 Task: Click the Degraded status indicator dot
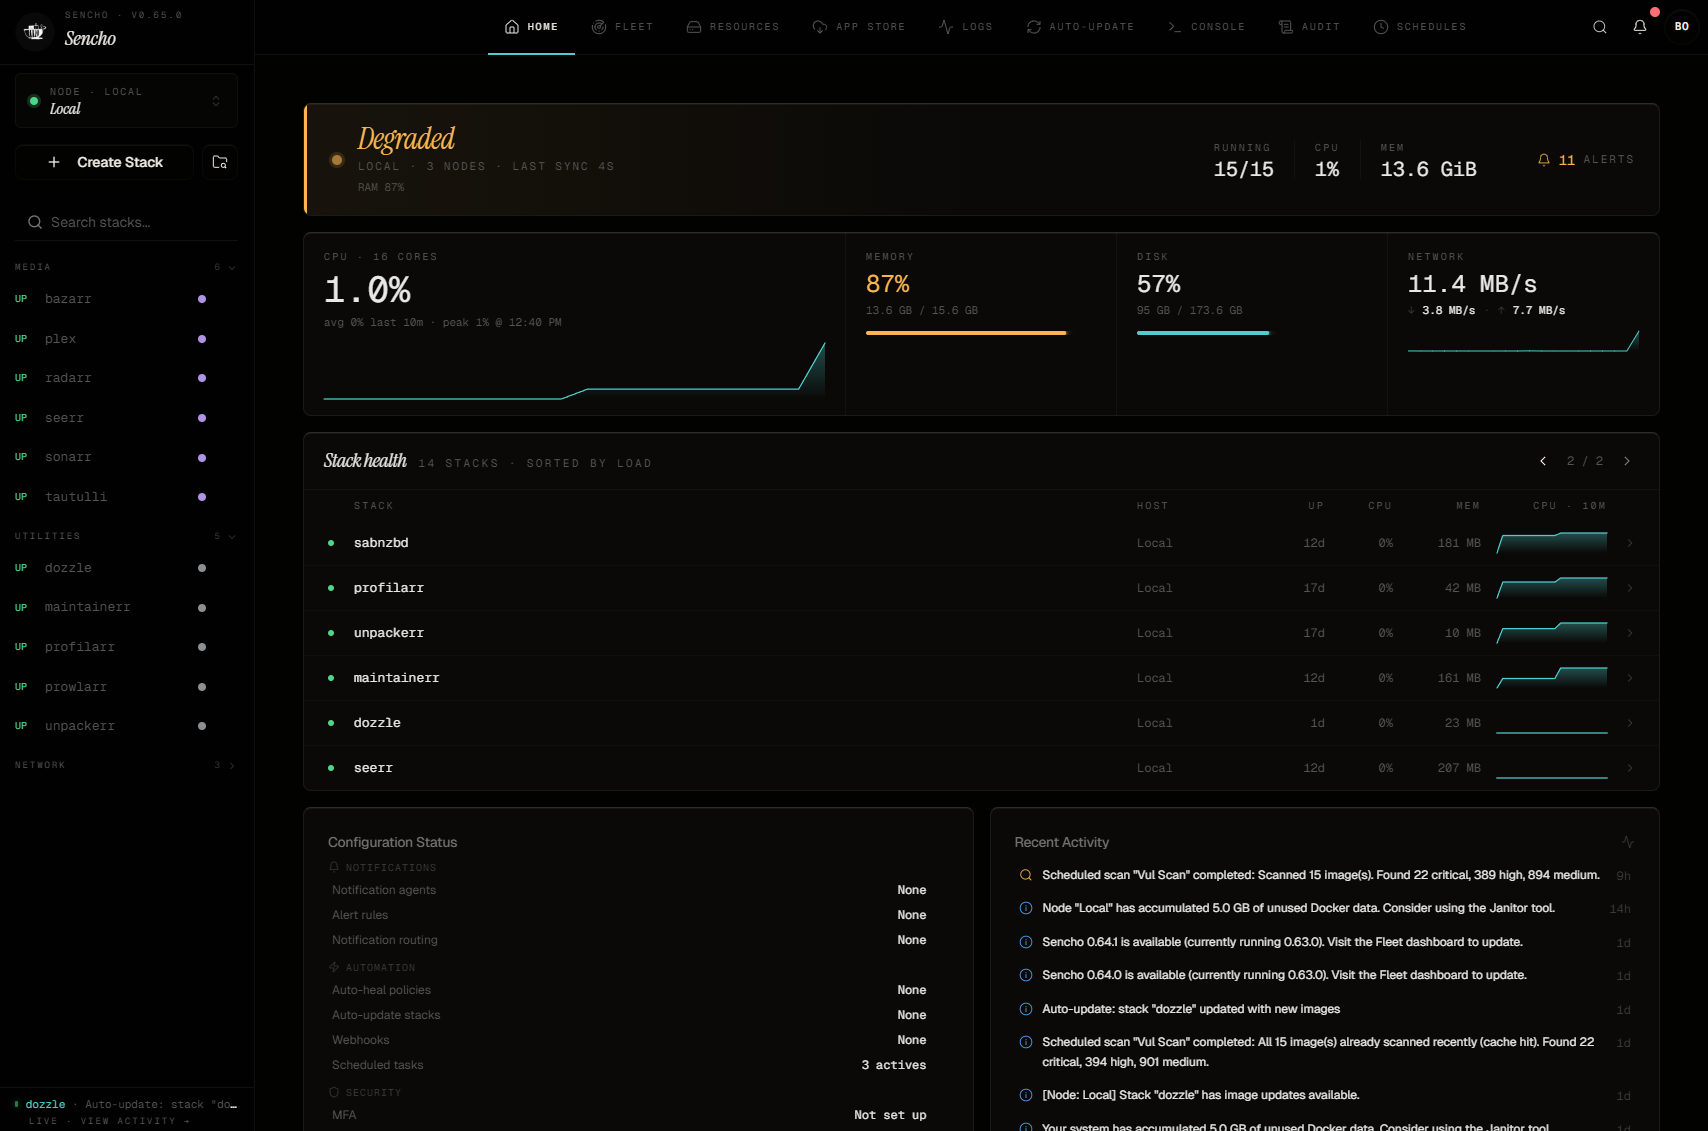click(x=337, y=160)
